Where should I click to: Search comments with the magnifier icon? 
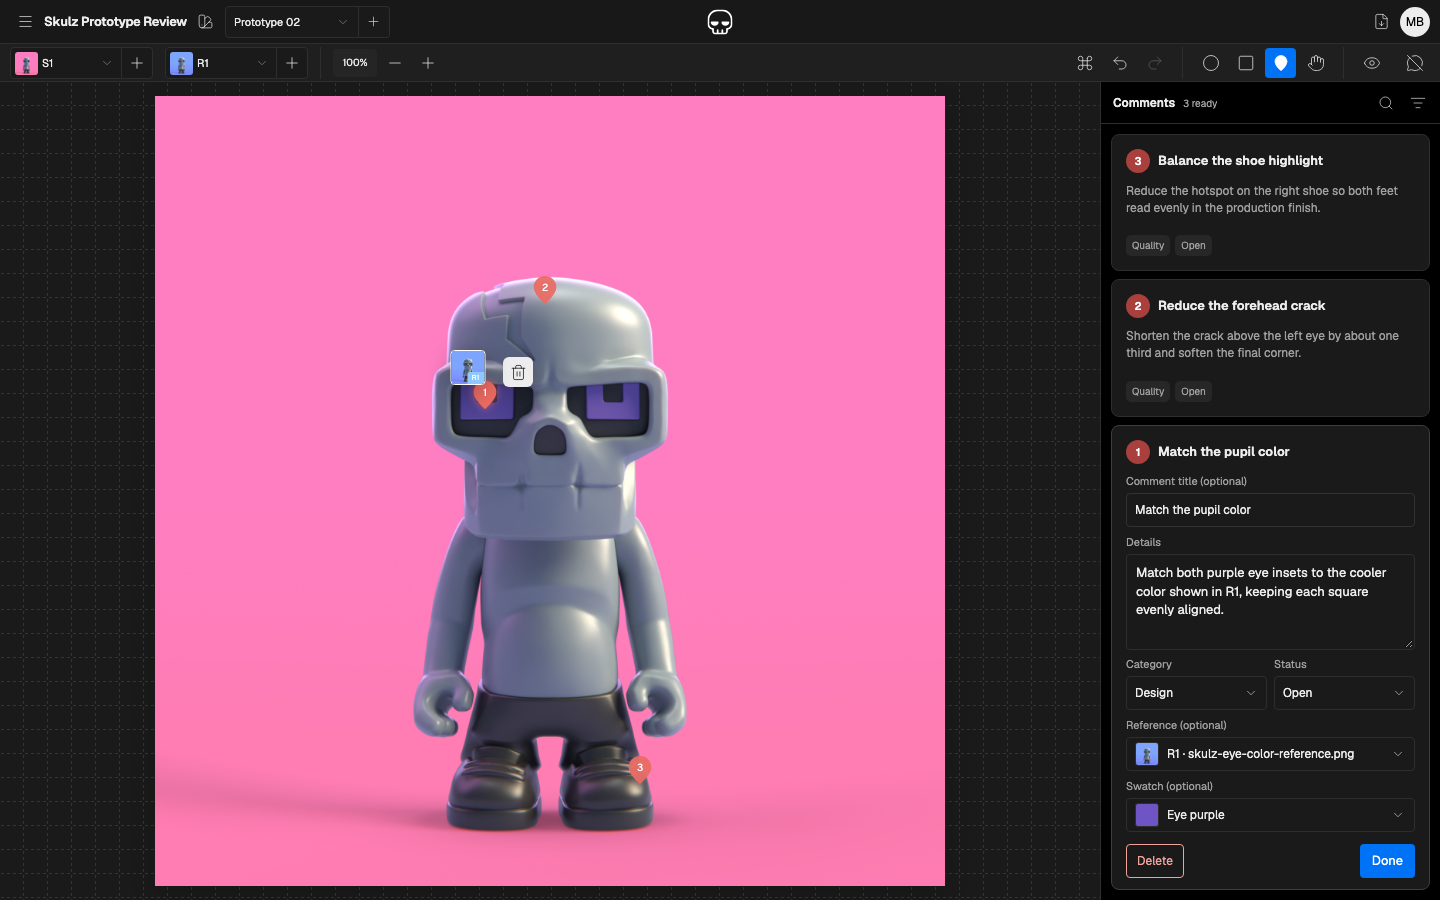tap(1386, 103)
